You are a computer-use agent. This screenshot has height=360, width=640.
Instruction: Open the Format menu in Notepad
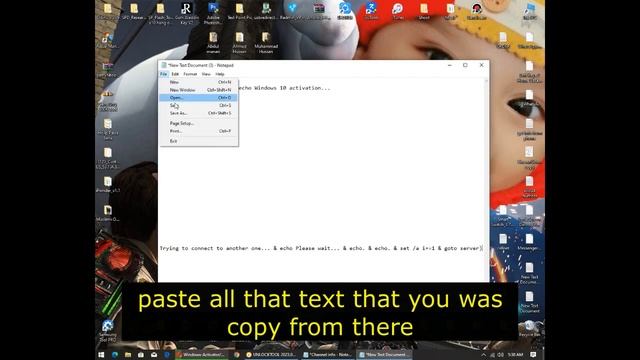[190, 74]
